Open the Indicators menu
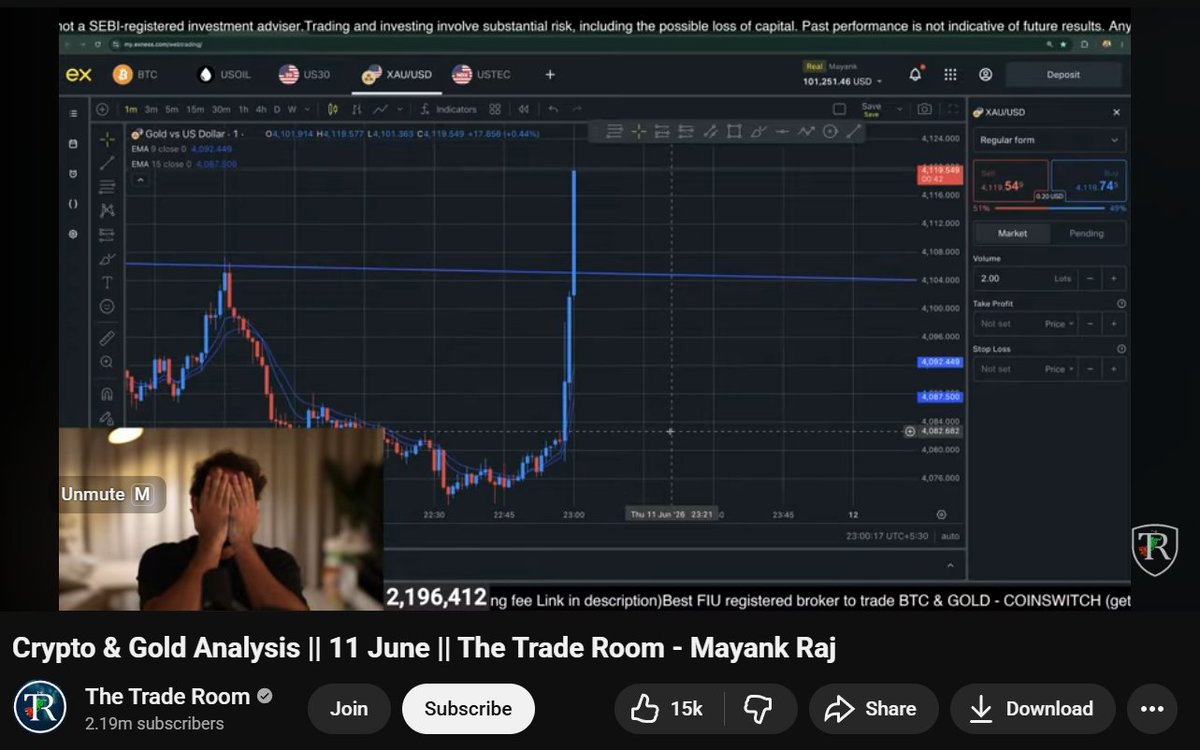Screen dimensions: 1200x750 (449, 109)
